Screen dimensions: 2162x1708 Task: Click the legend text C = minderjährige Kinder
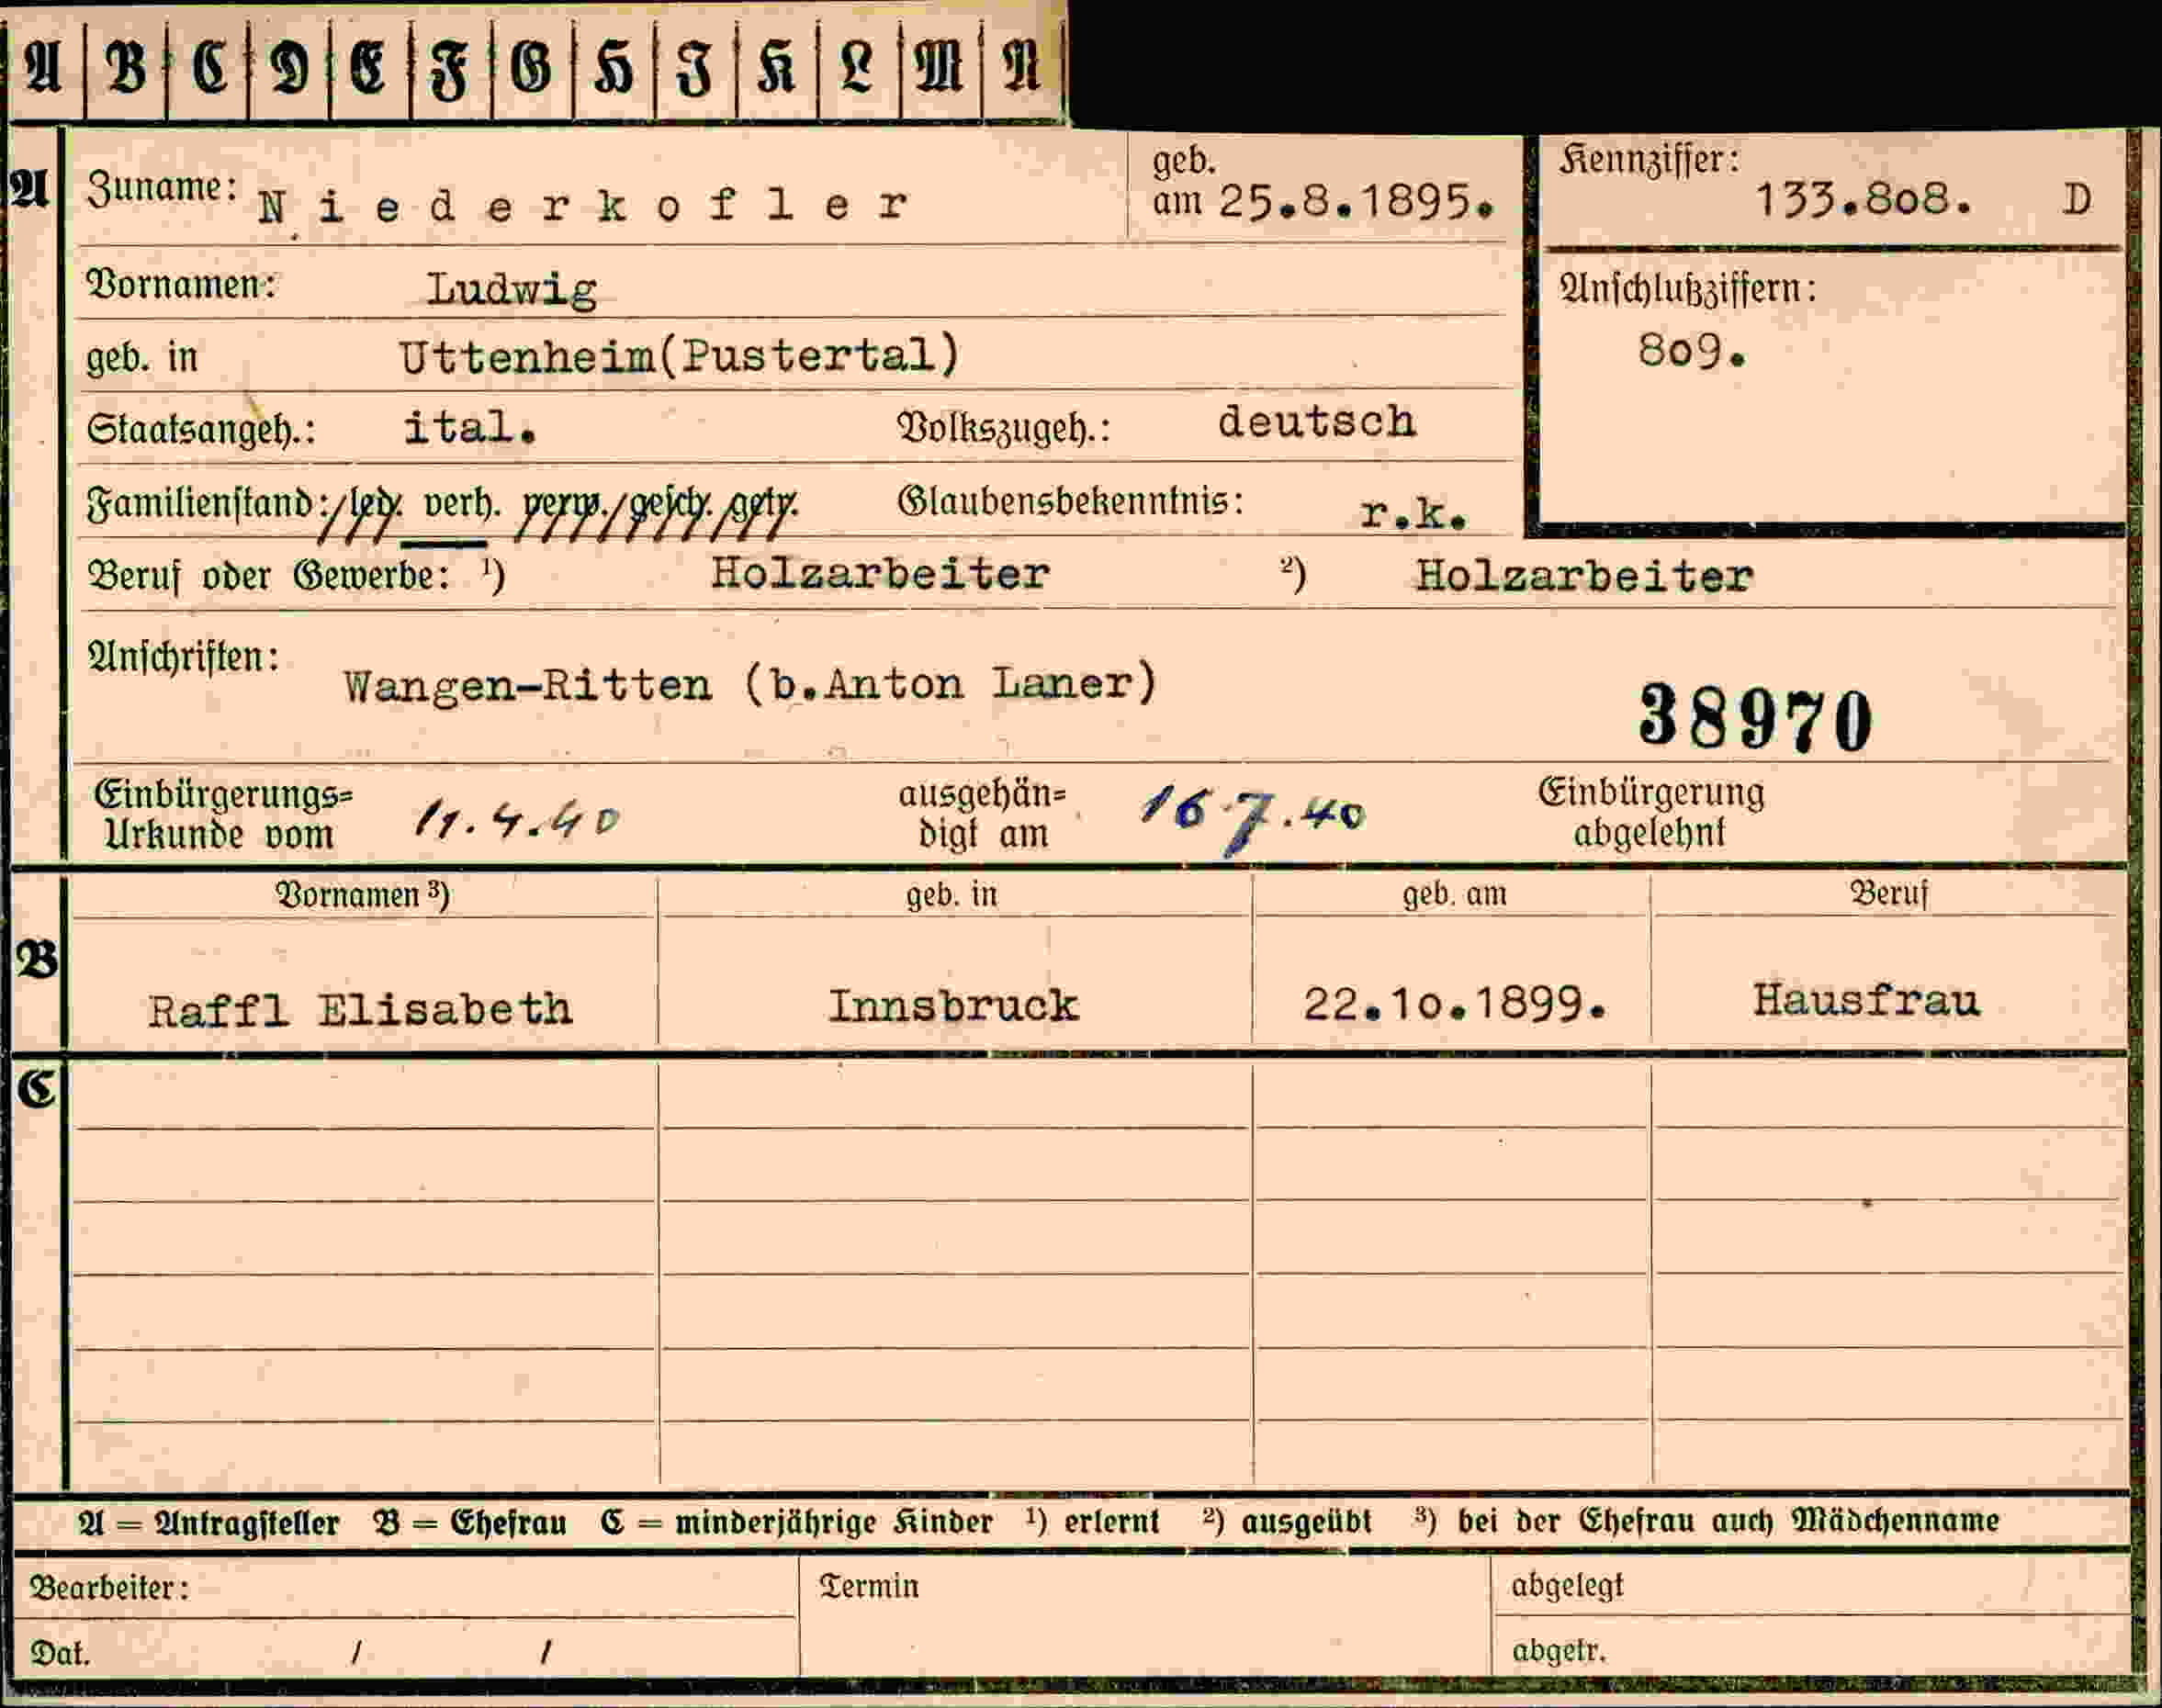(x=797, y=1522)
